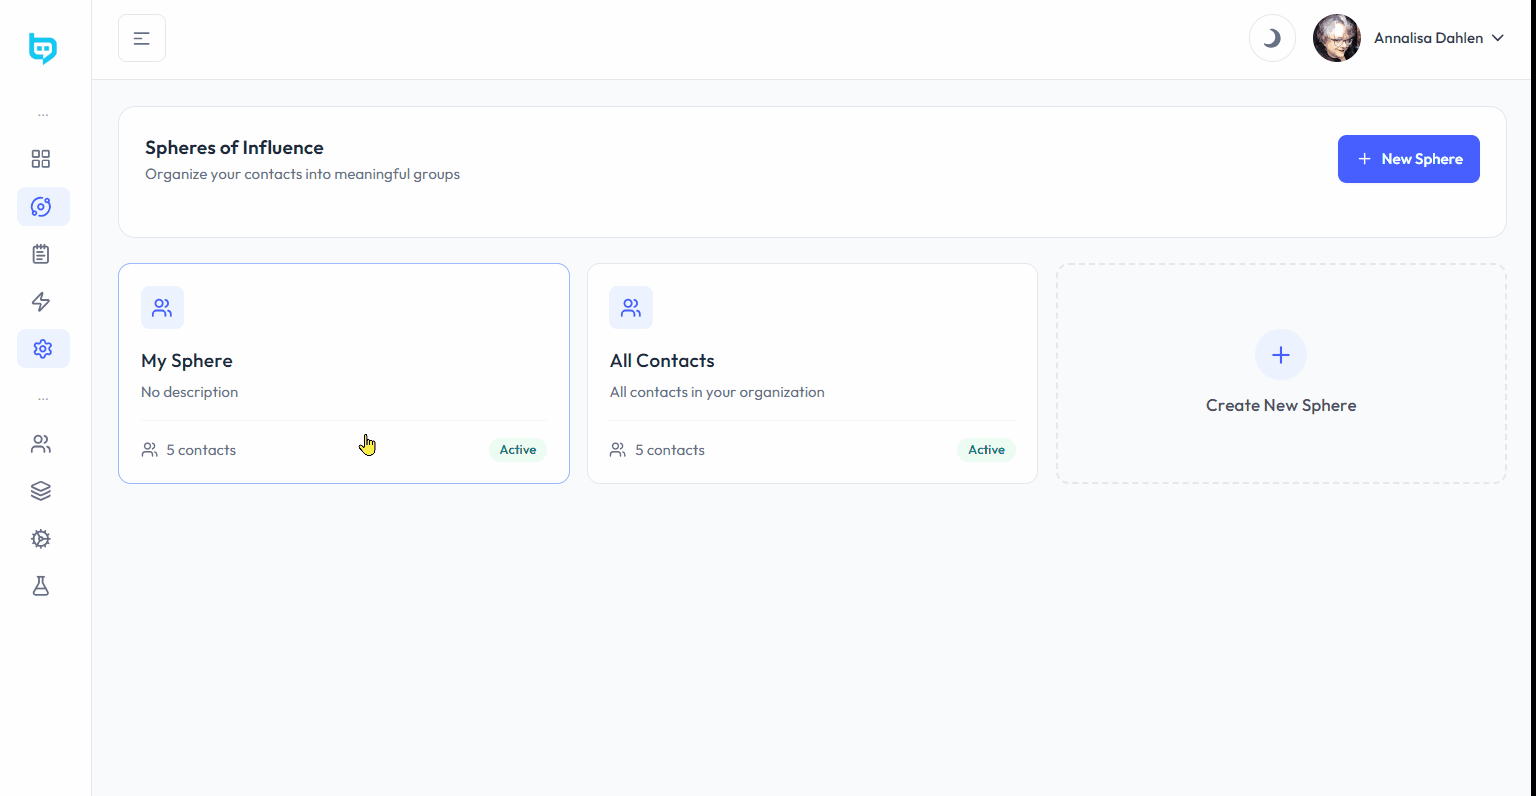Click the Active badge on My Sphere
1536x796 pixels.
tap(518, 450)
